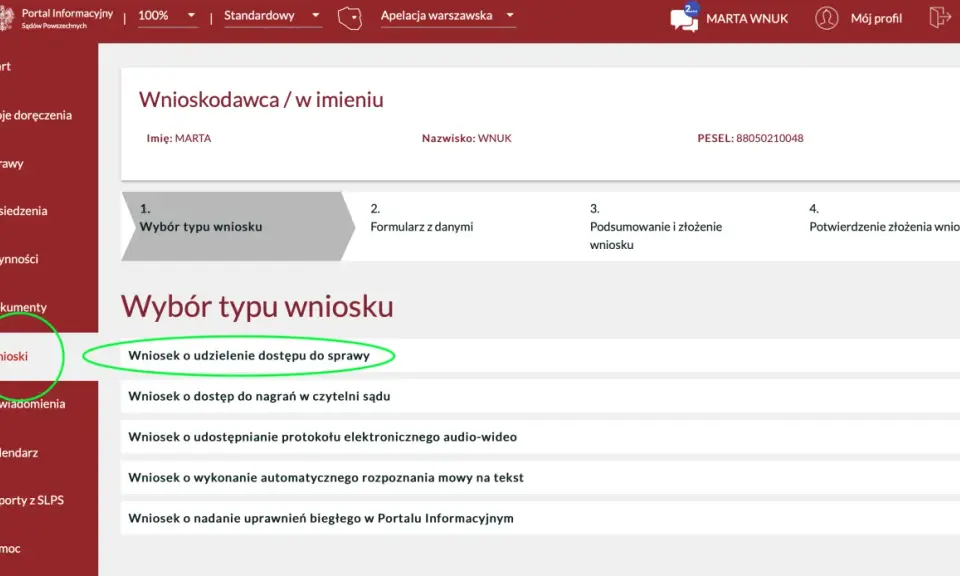
Task: Click the Portal Informacyjny eagle logo
Action: coord(6,18)
